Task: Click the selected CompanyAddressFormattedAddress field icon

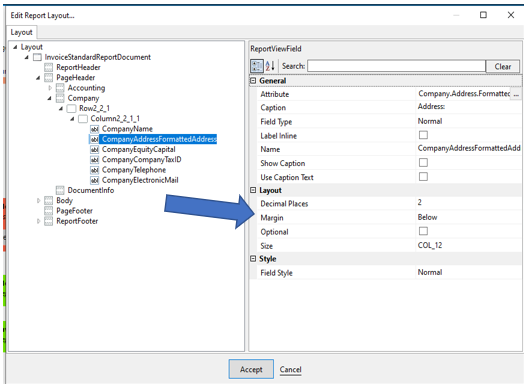Action: point(95,139)
